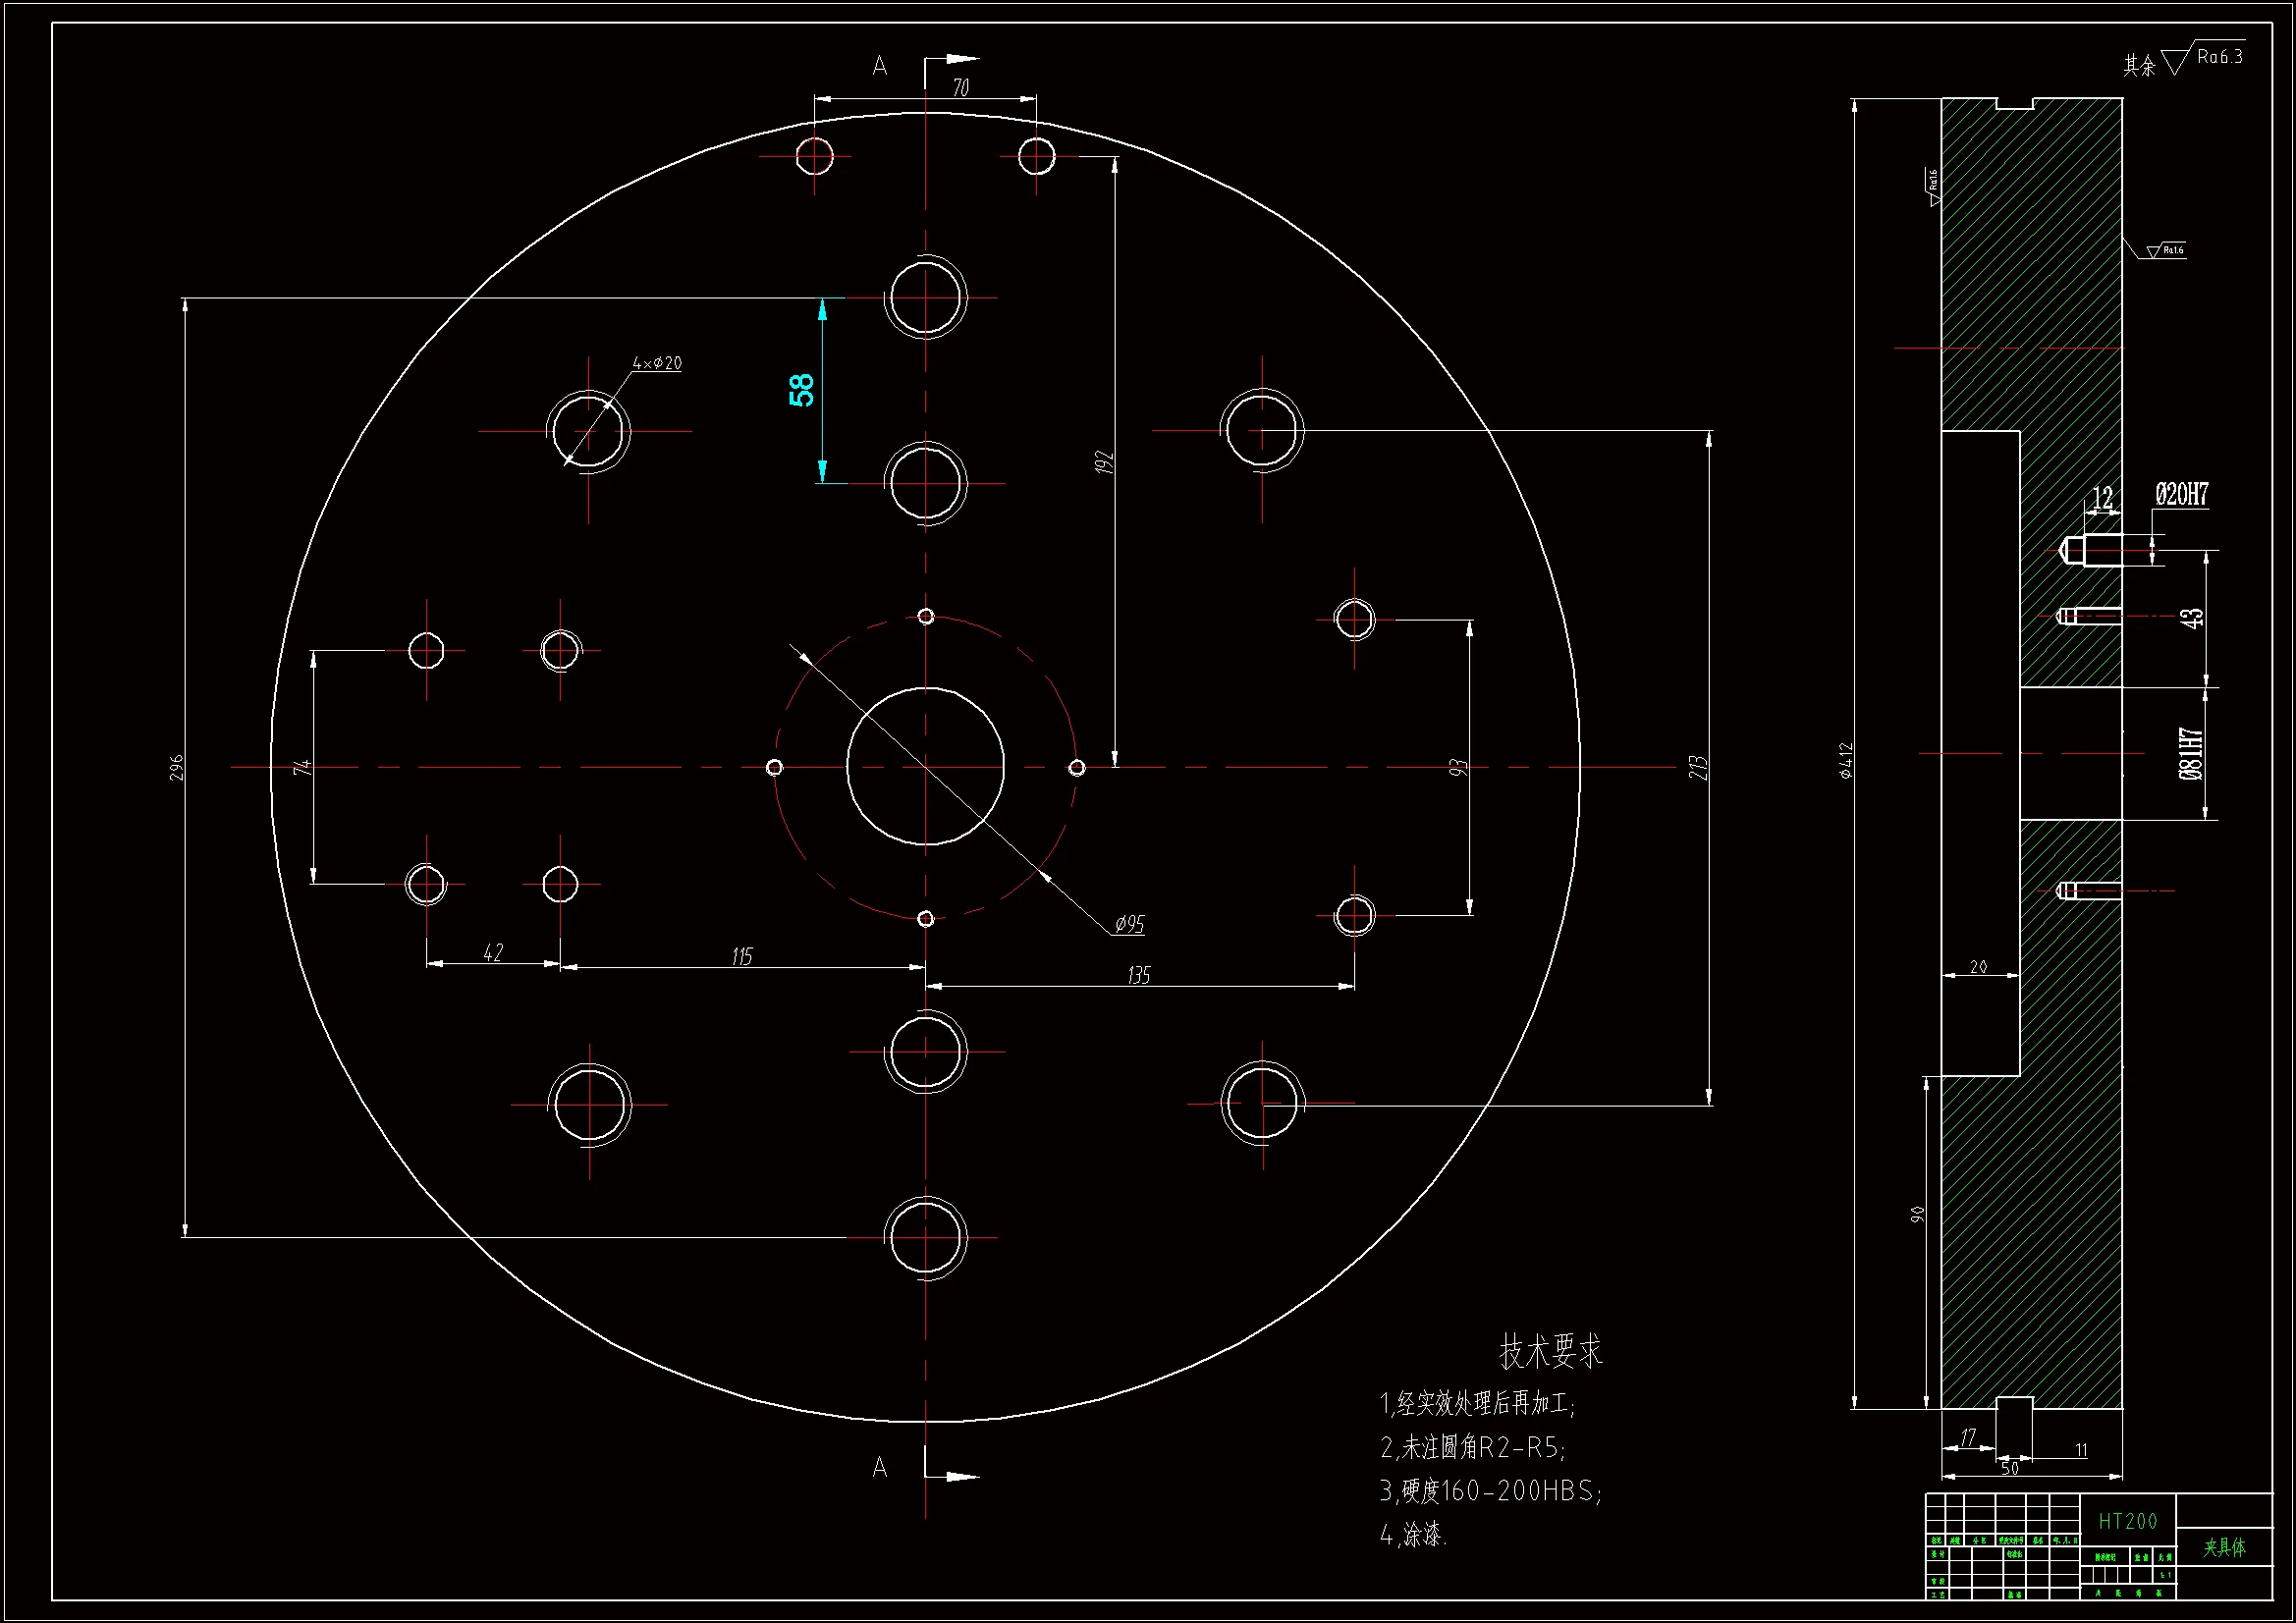Image resolution: width=2296 pixels, height=1623 pixels.
Task: Click the hardness note 硬度160-200HBS
Action: coord(1490,1491)
